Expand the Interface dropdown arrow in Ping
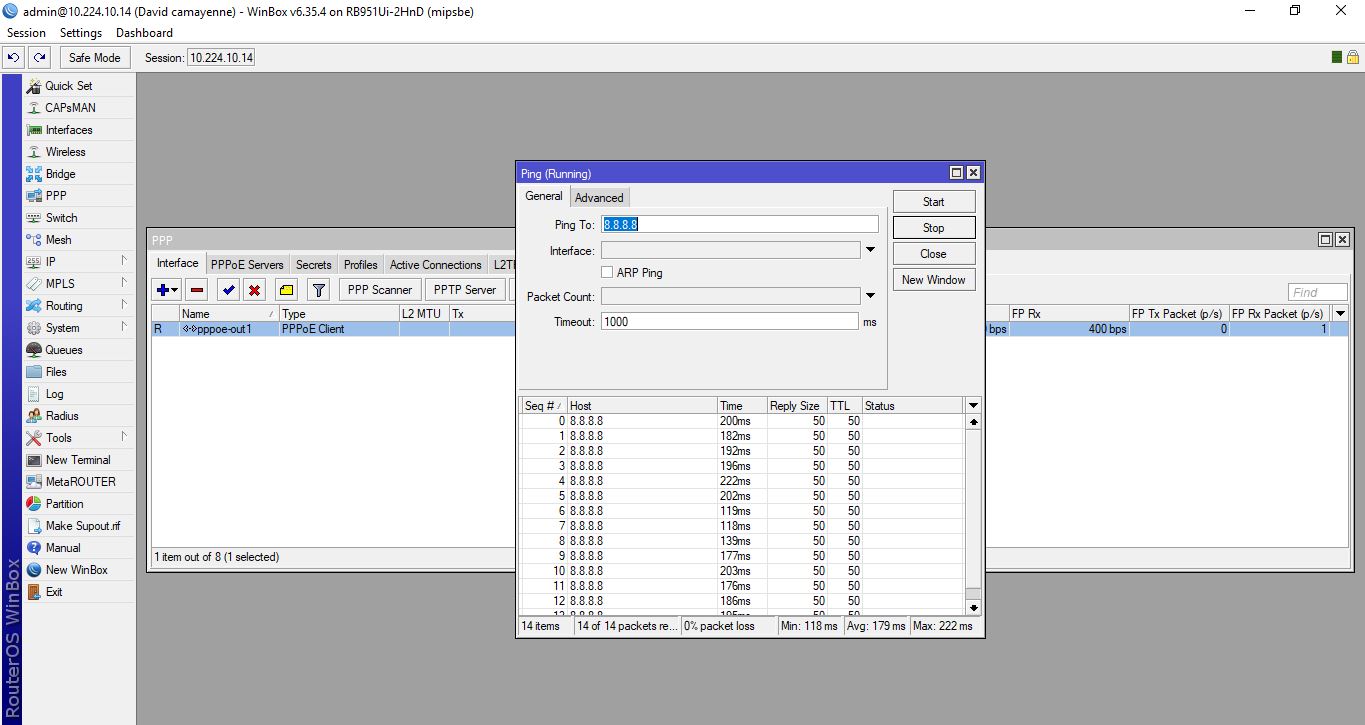 tap(870, 250)
